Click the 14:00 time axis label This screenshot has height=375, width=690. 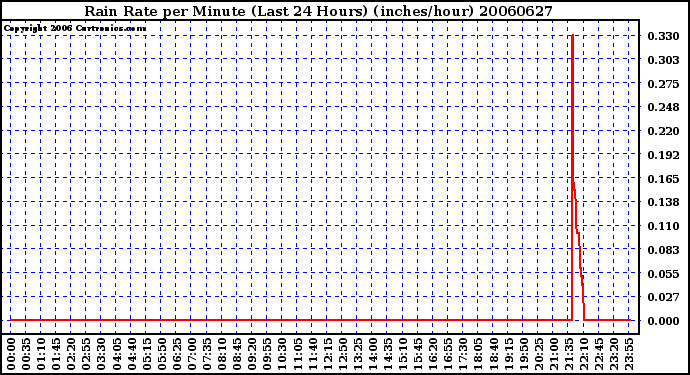click(372, 354)
